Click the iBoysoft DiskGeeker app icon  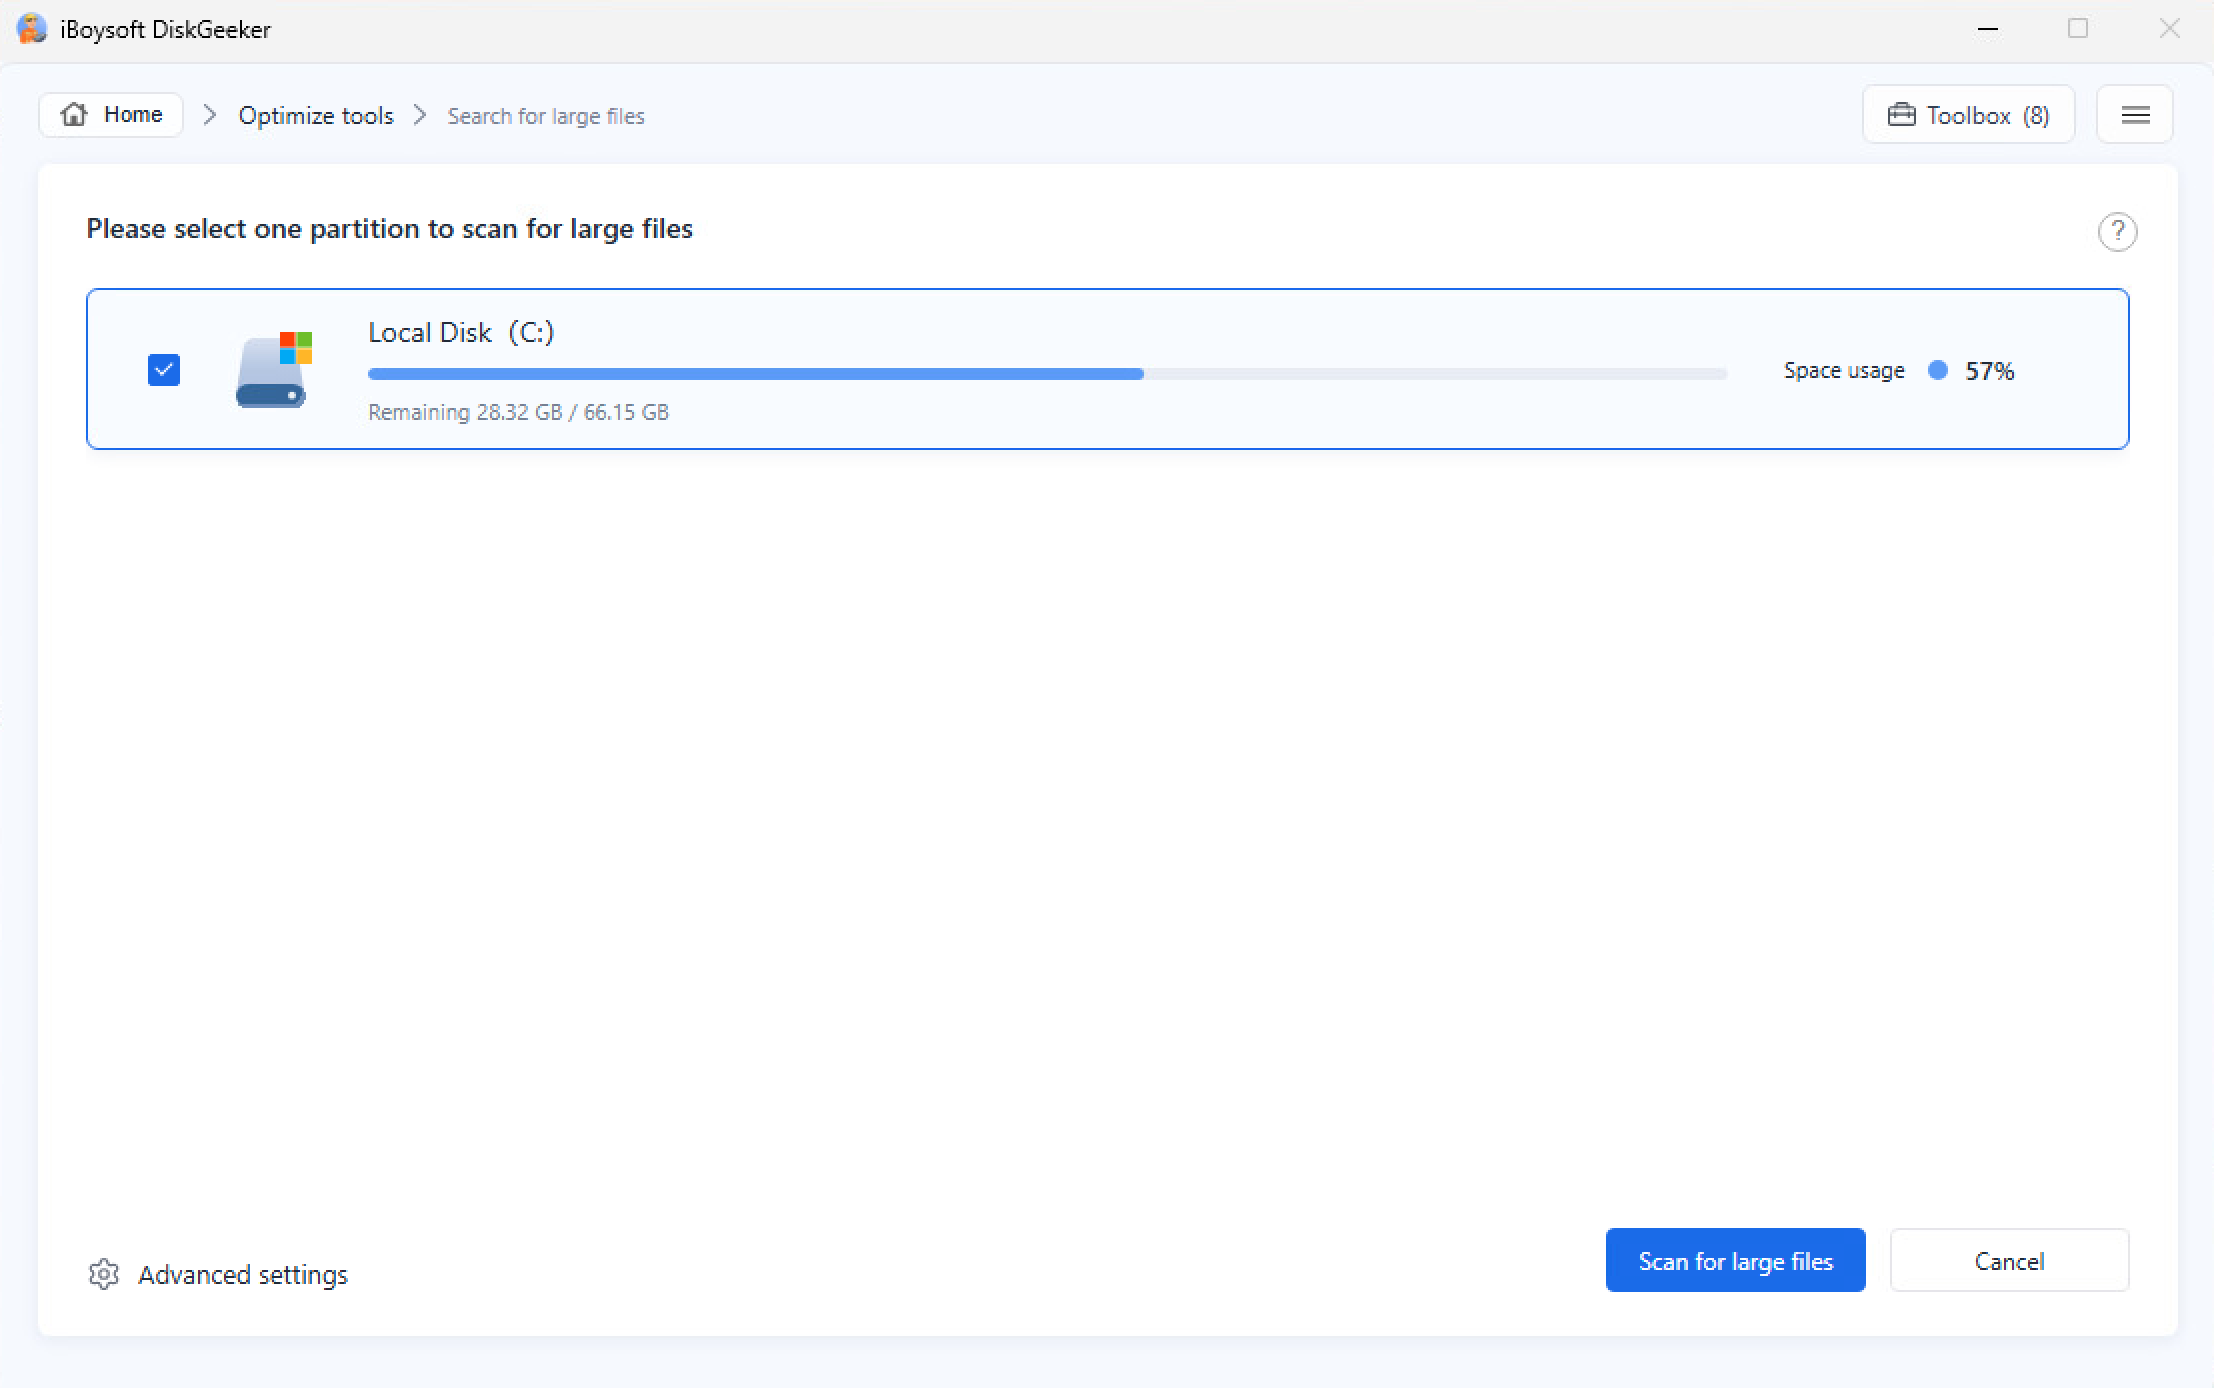pos(32,29)
